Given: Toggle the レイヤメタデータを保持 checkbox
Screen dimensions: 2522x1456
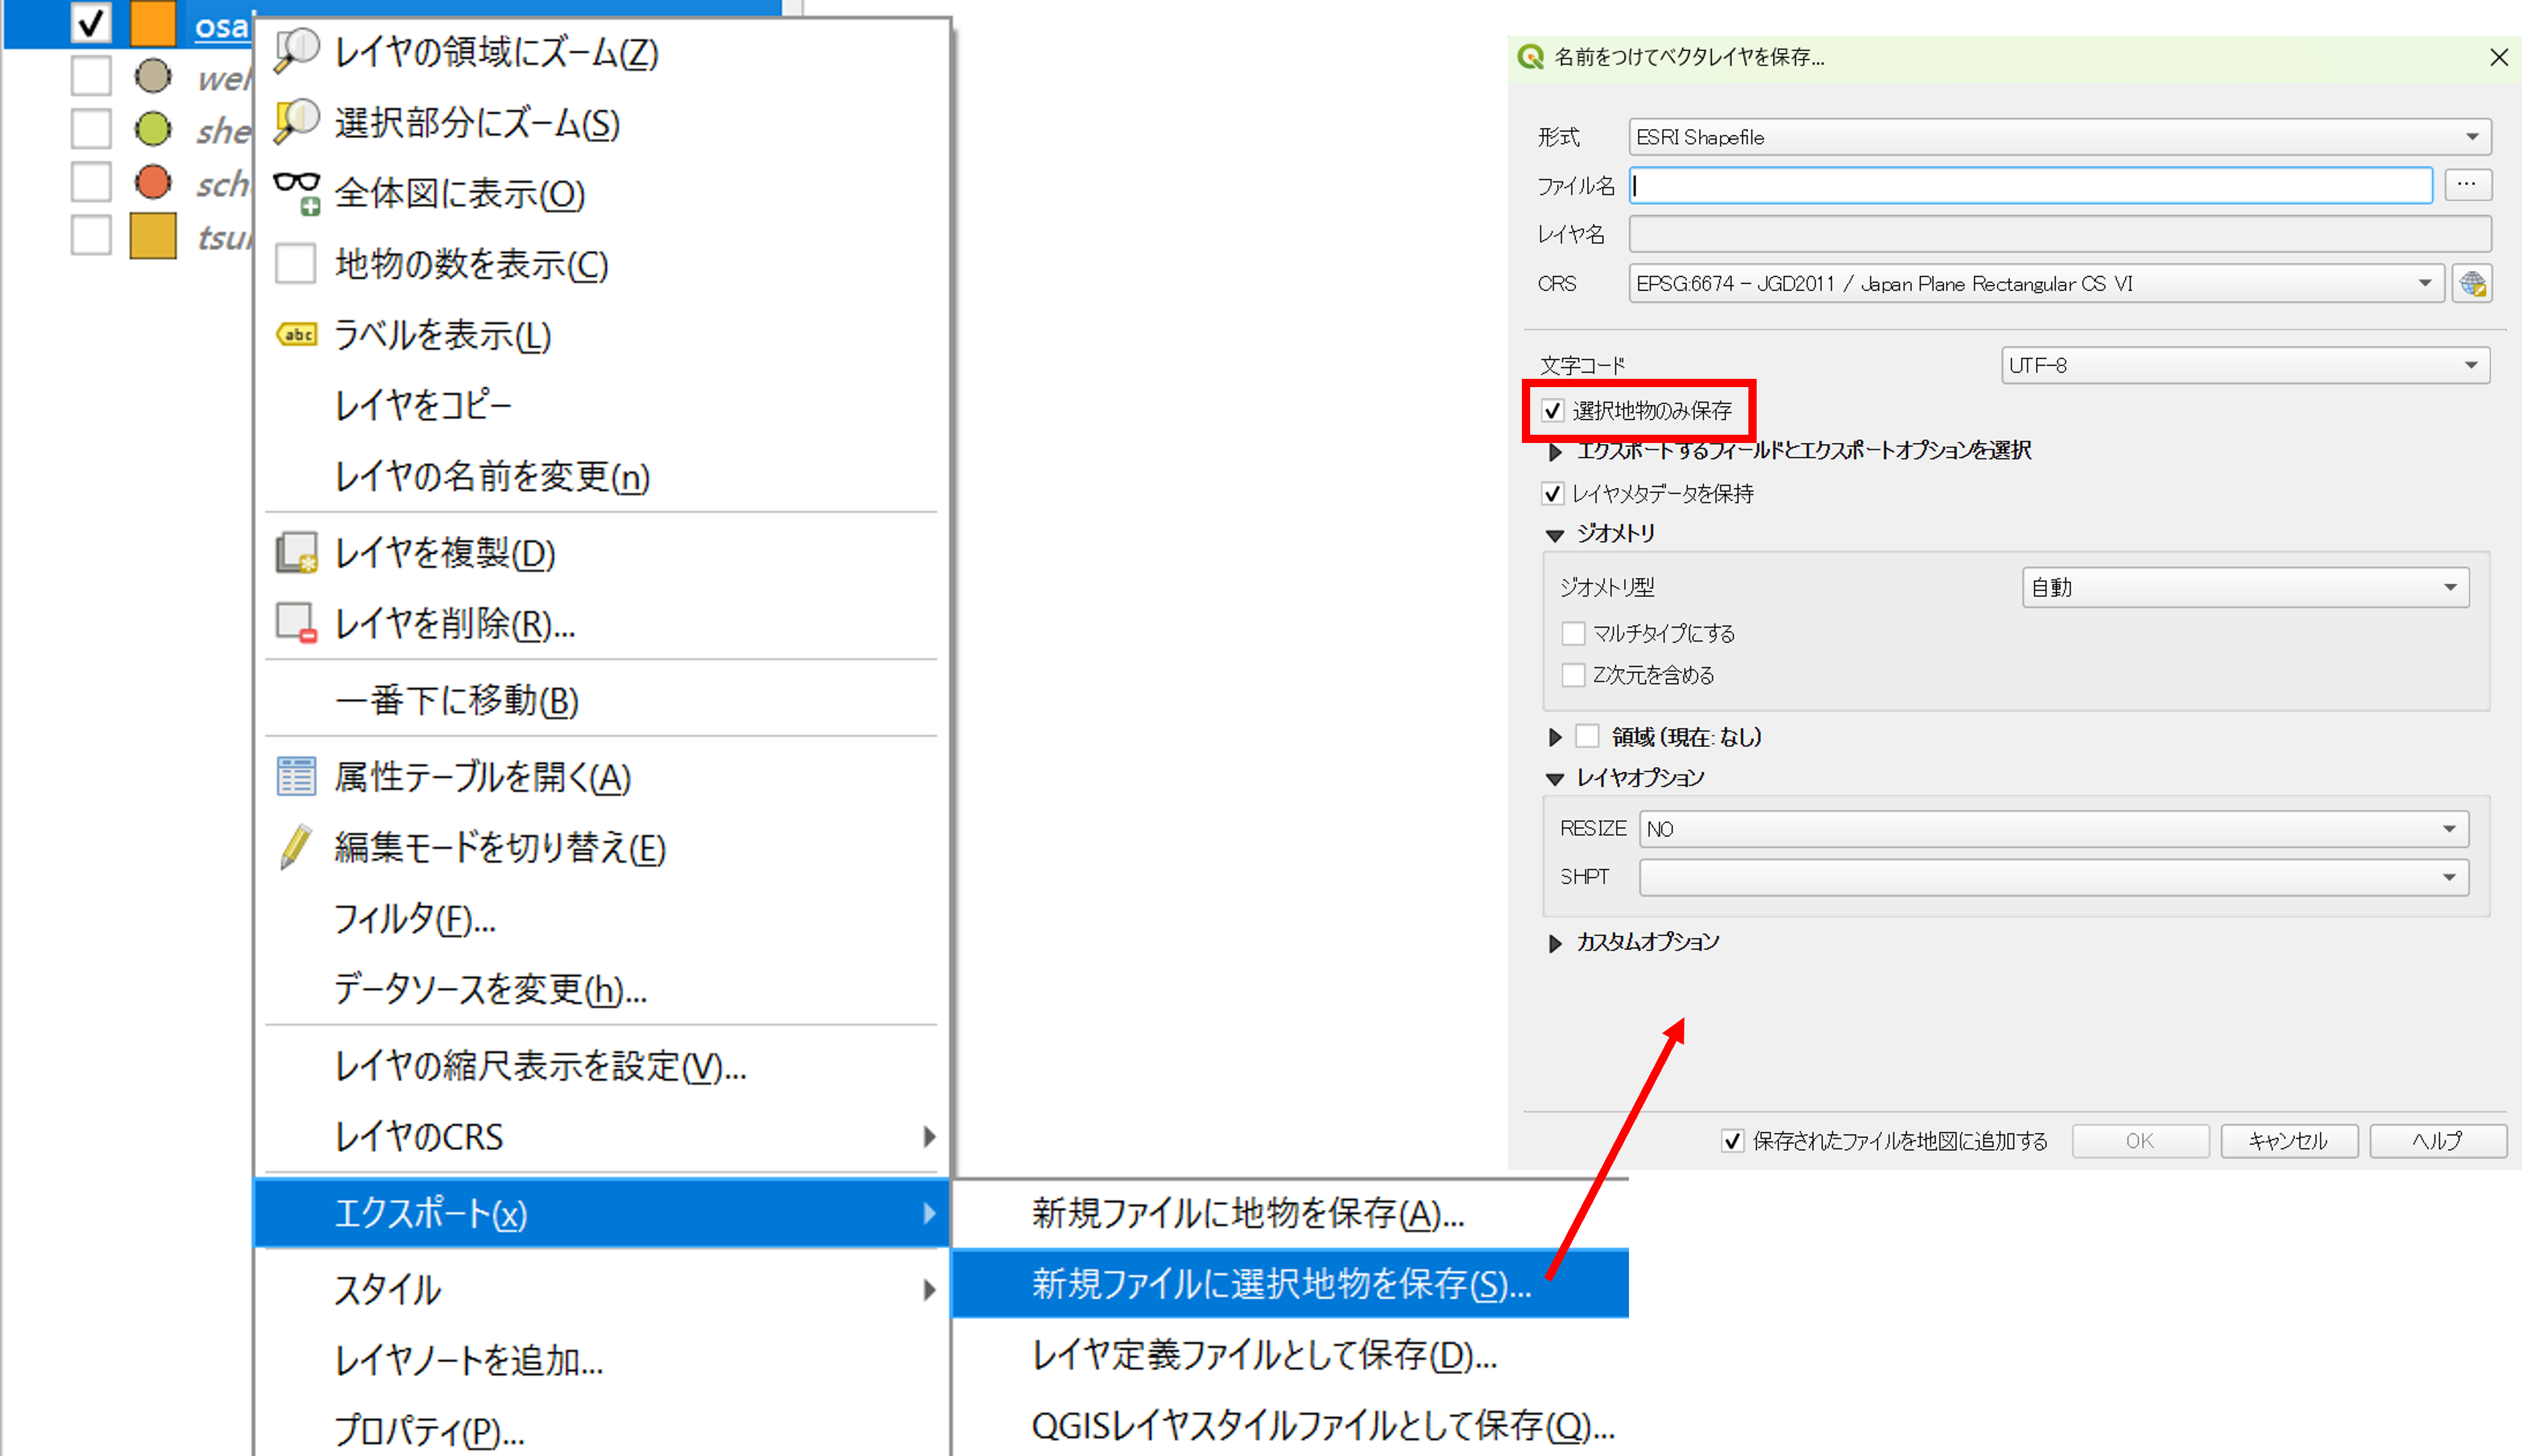Looking at the screenshot, I should coord(1552,493).
